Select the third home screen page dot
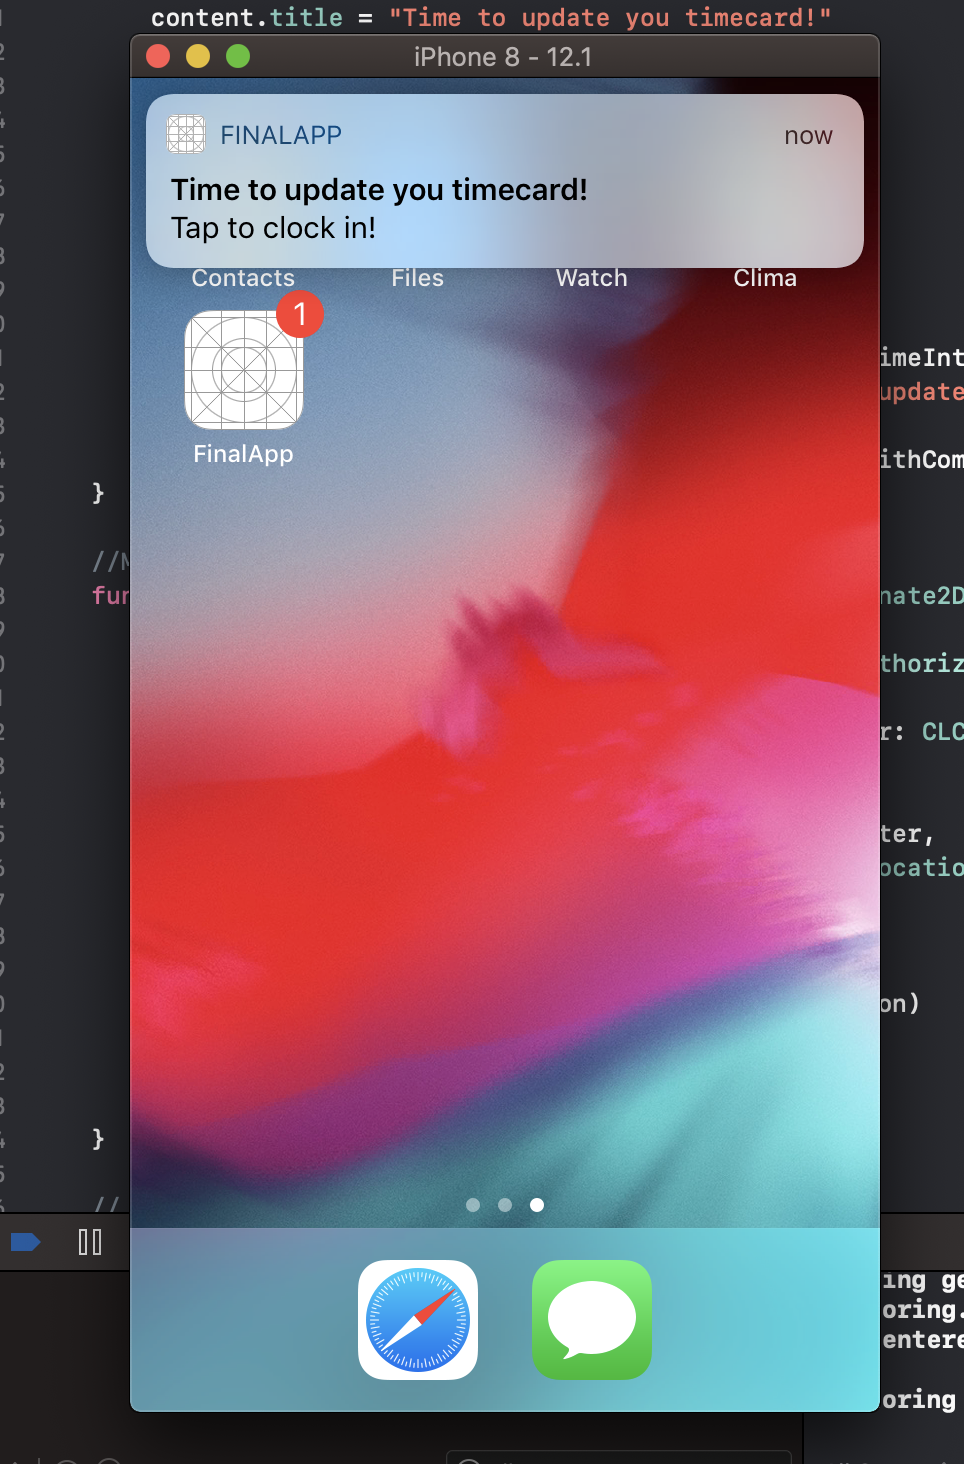This screenshot has height=1464, width=964. (x=537, y=1205)
